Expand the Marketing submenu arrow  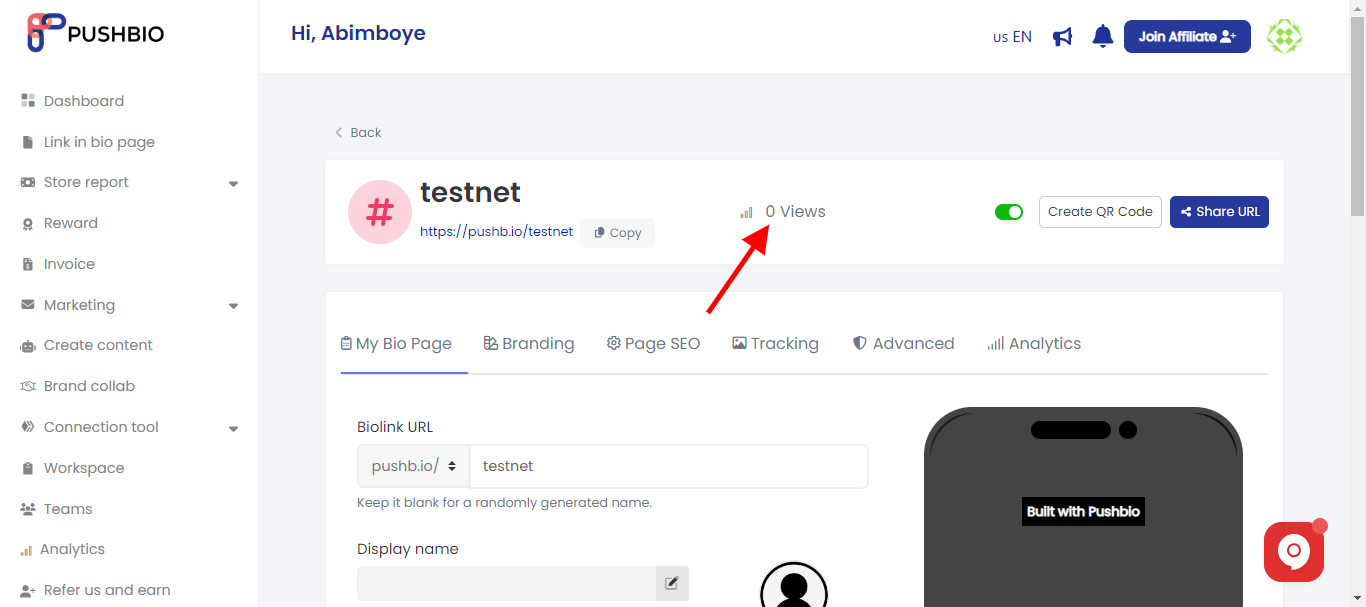click(233, 306)
